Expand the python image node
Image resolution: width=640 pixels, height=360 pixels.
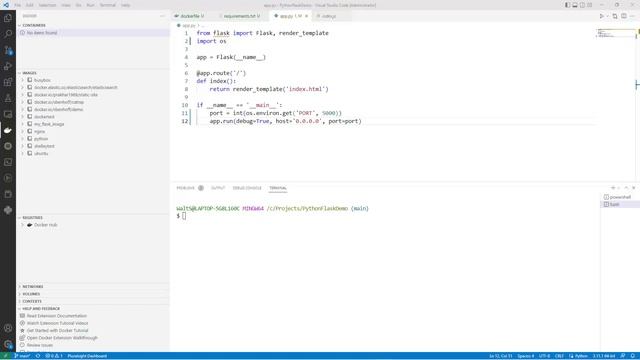pos(22,139)
